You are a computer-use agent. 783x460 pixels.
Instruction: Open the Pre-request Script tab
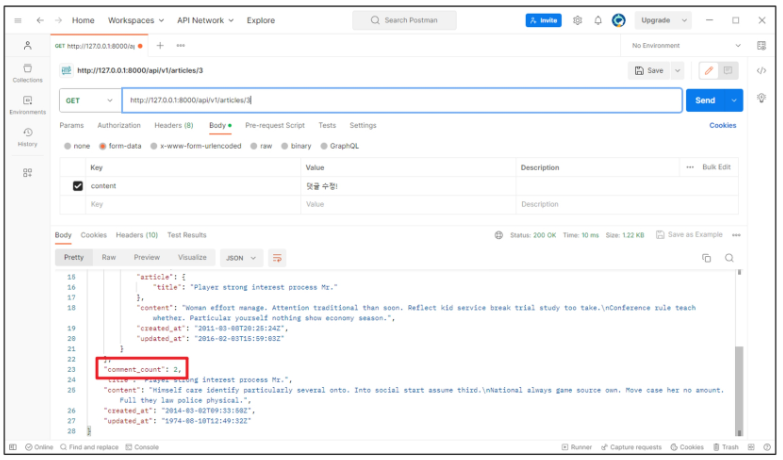pyautogui.click(x=275, y=125)
